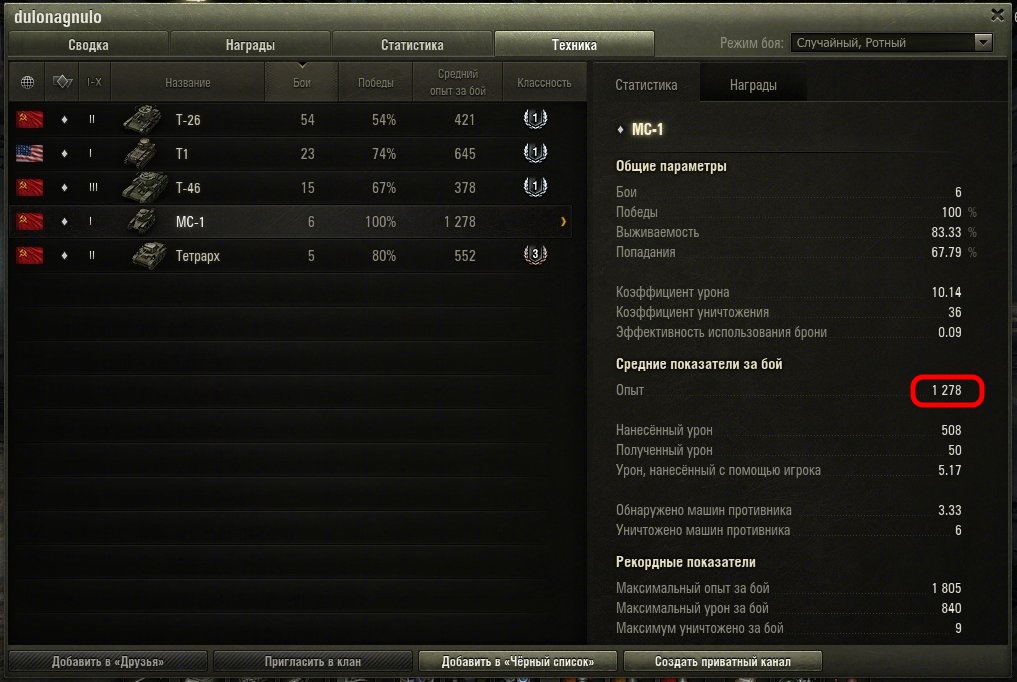
Task: Sort by tier I-X column header
Action: tap(95, 82)
